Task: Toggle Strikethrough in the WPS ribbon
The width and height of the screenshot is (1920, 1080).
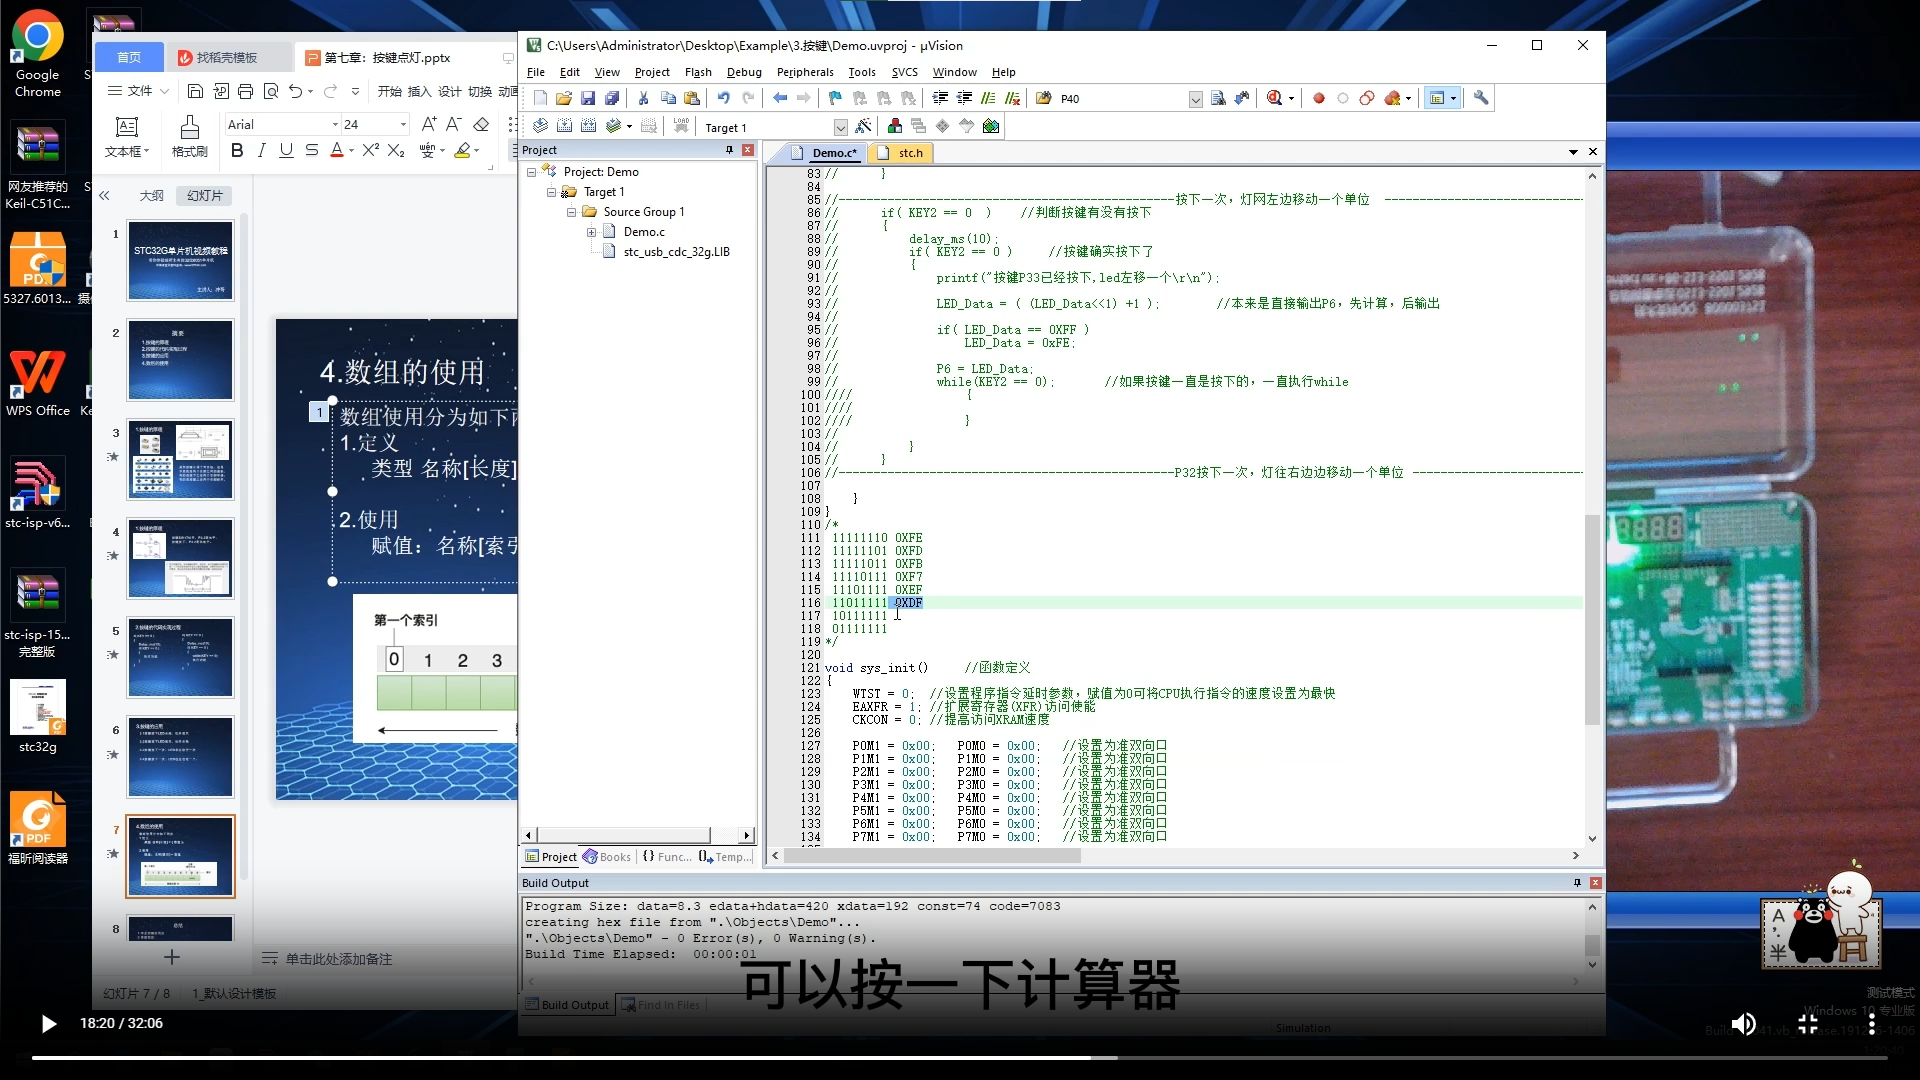Action: click(312, 150)
